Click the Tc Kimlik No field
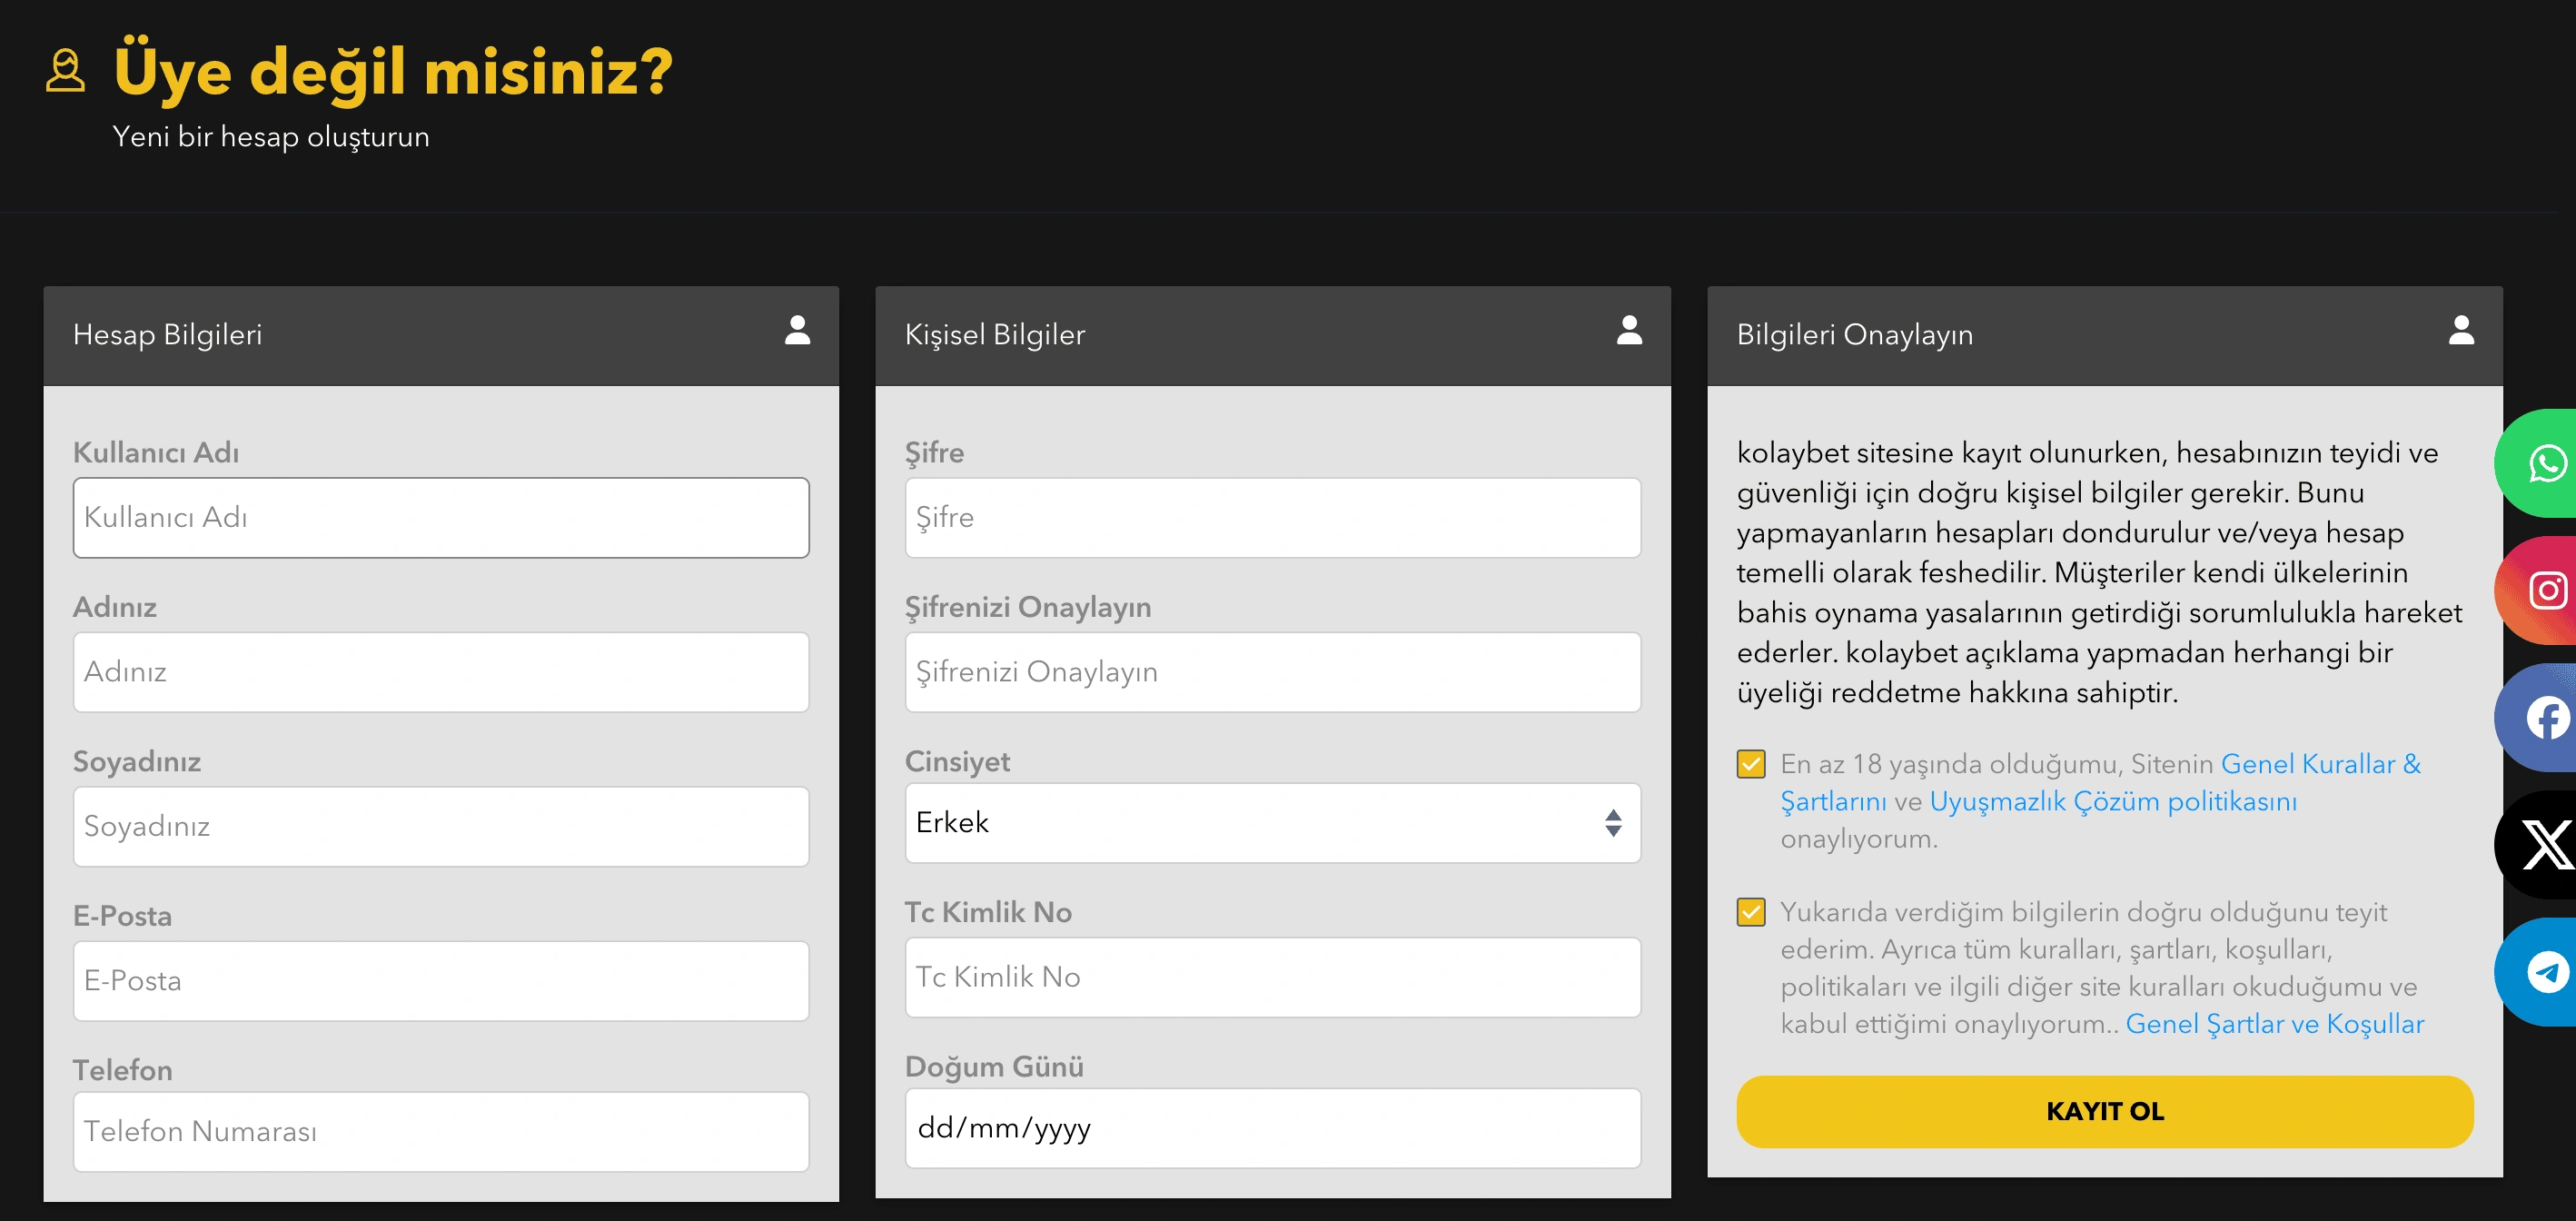 (1272, 977)
